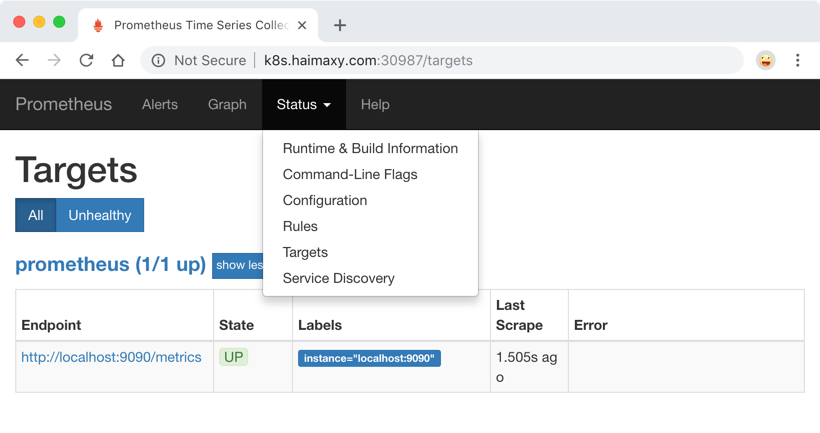Open the browser home page icon
Viewport: 820px width, 433px height.
pos(118,60)
